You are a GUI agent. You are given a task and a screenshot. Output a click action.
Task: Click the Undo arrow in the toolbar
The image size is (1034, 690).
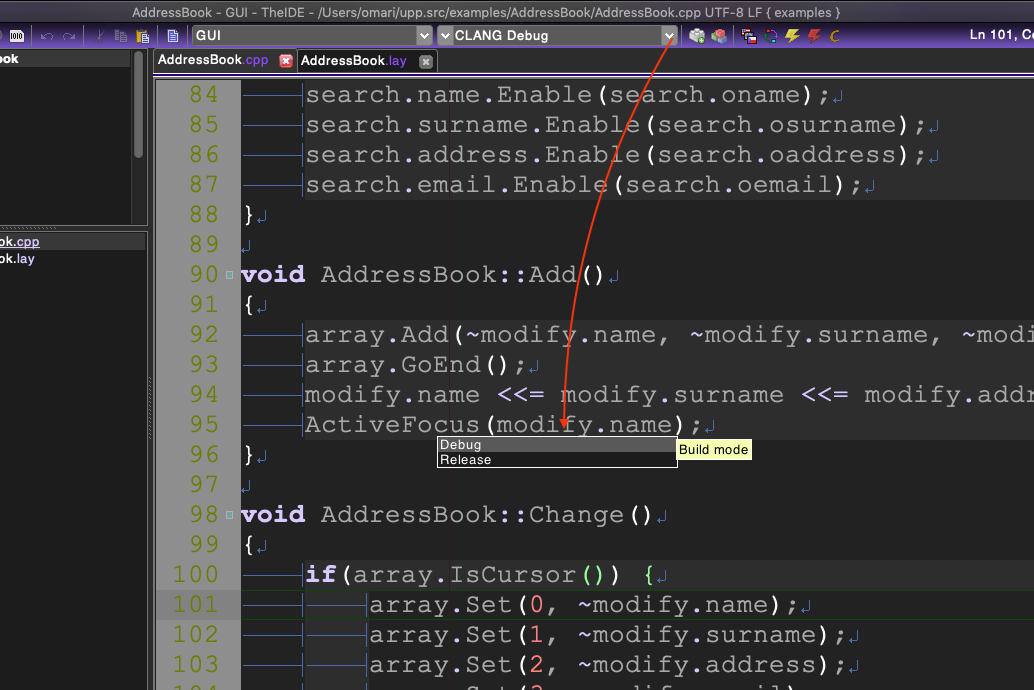(x=46, y=36)
